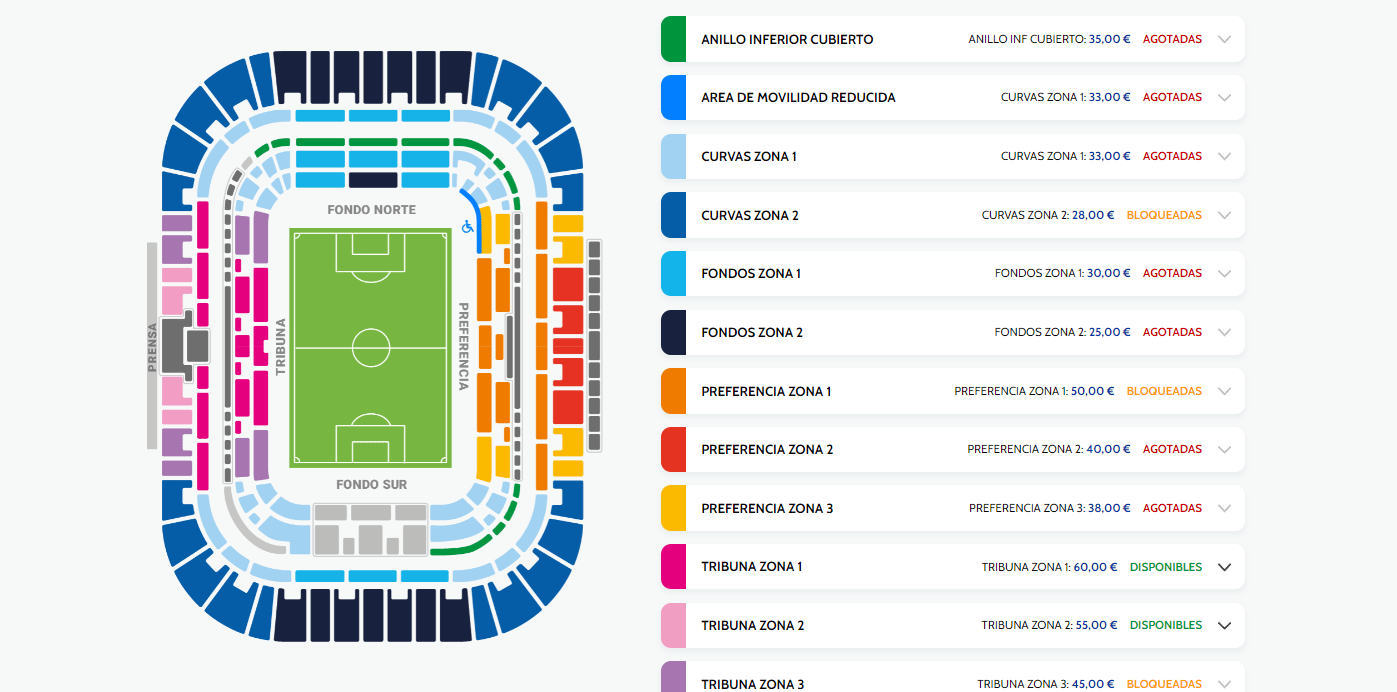Click the TRIBUNA label beside the pitch
The height and width of the screenshot is (692, 1397).
tap(281, 347)
